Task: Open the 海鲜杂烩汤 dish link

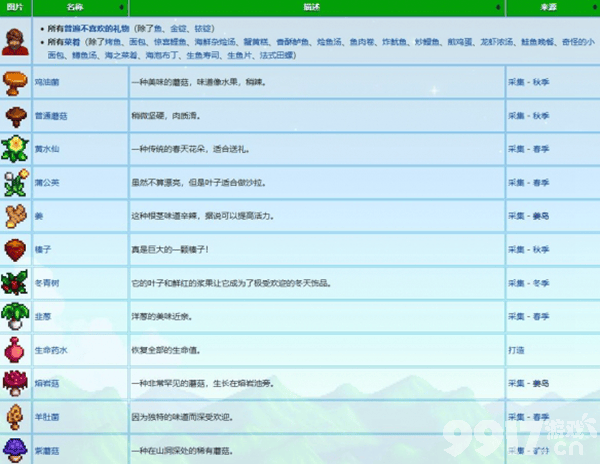Action: [215, 42]
